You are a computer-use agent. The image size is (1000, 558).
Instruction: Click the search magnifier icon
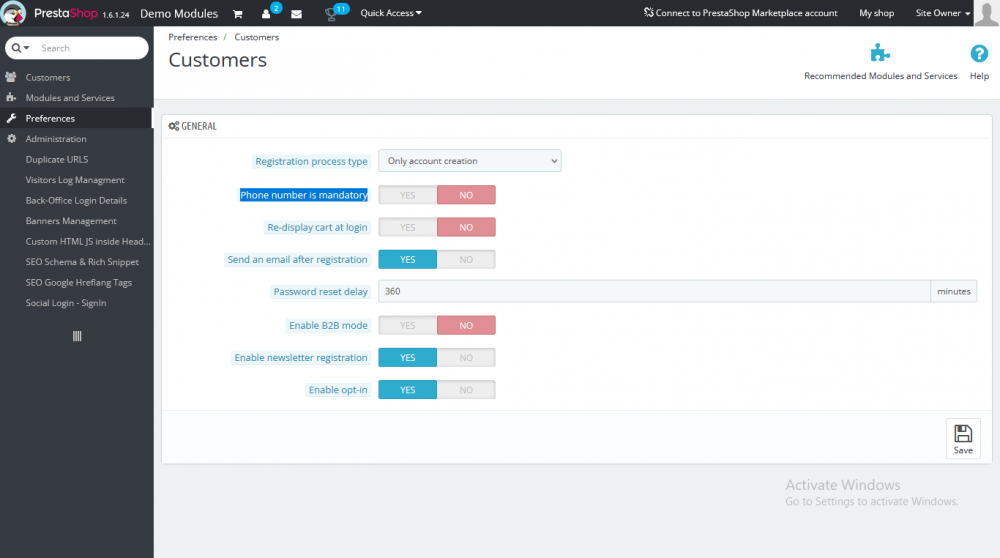point(16,48)
